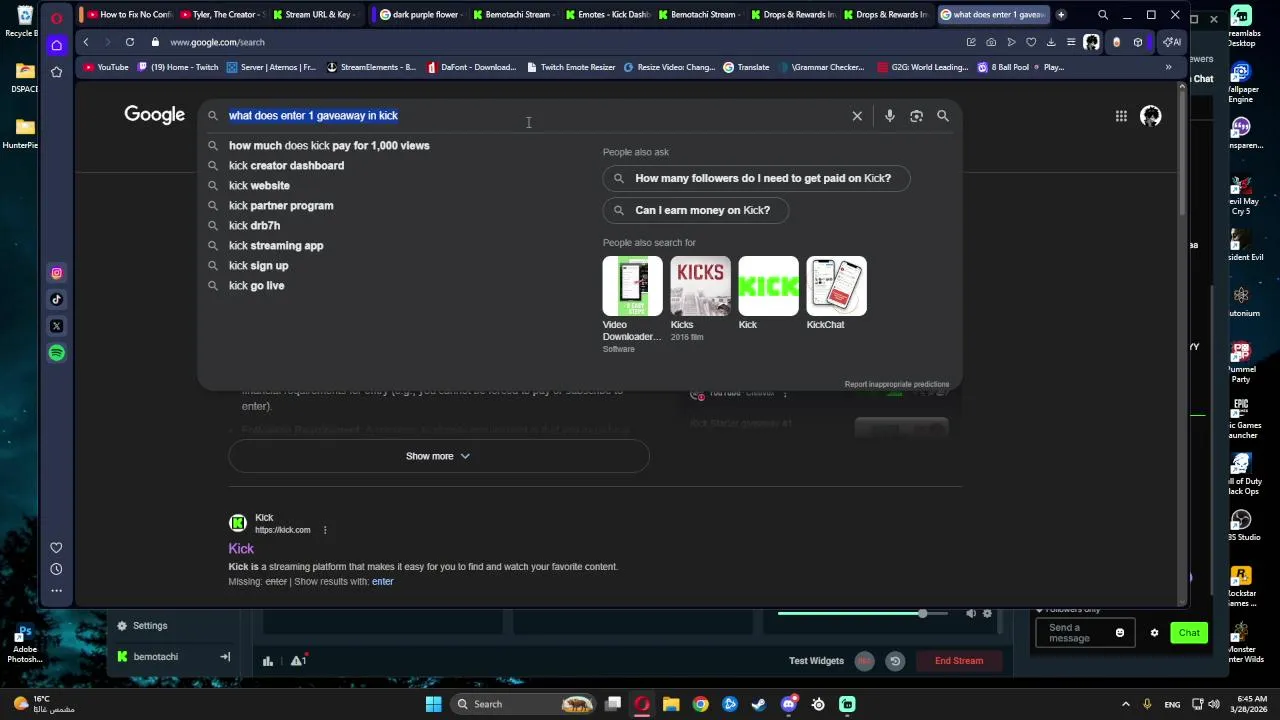
Task: Open Windows Start menu
Action: click(x=433, y=704)
